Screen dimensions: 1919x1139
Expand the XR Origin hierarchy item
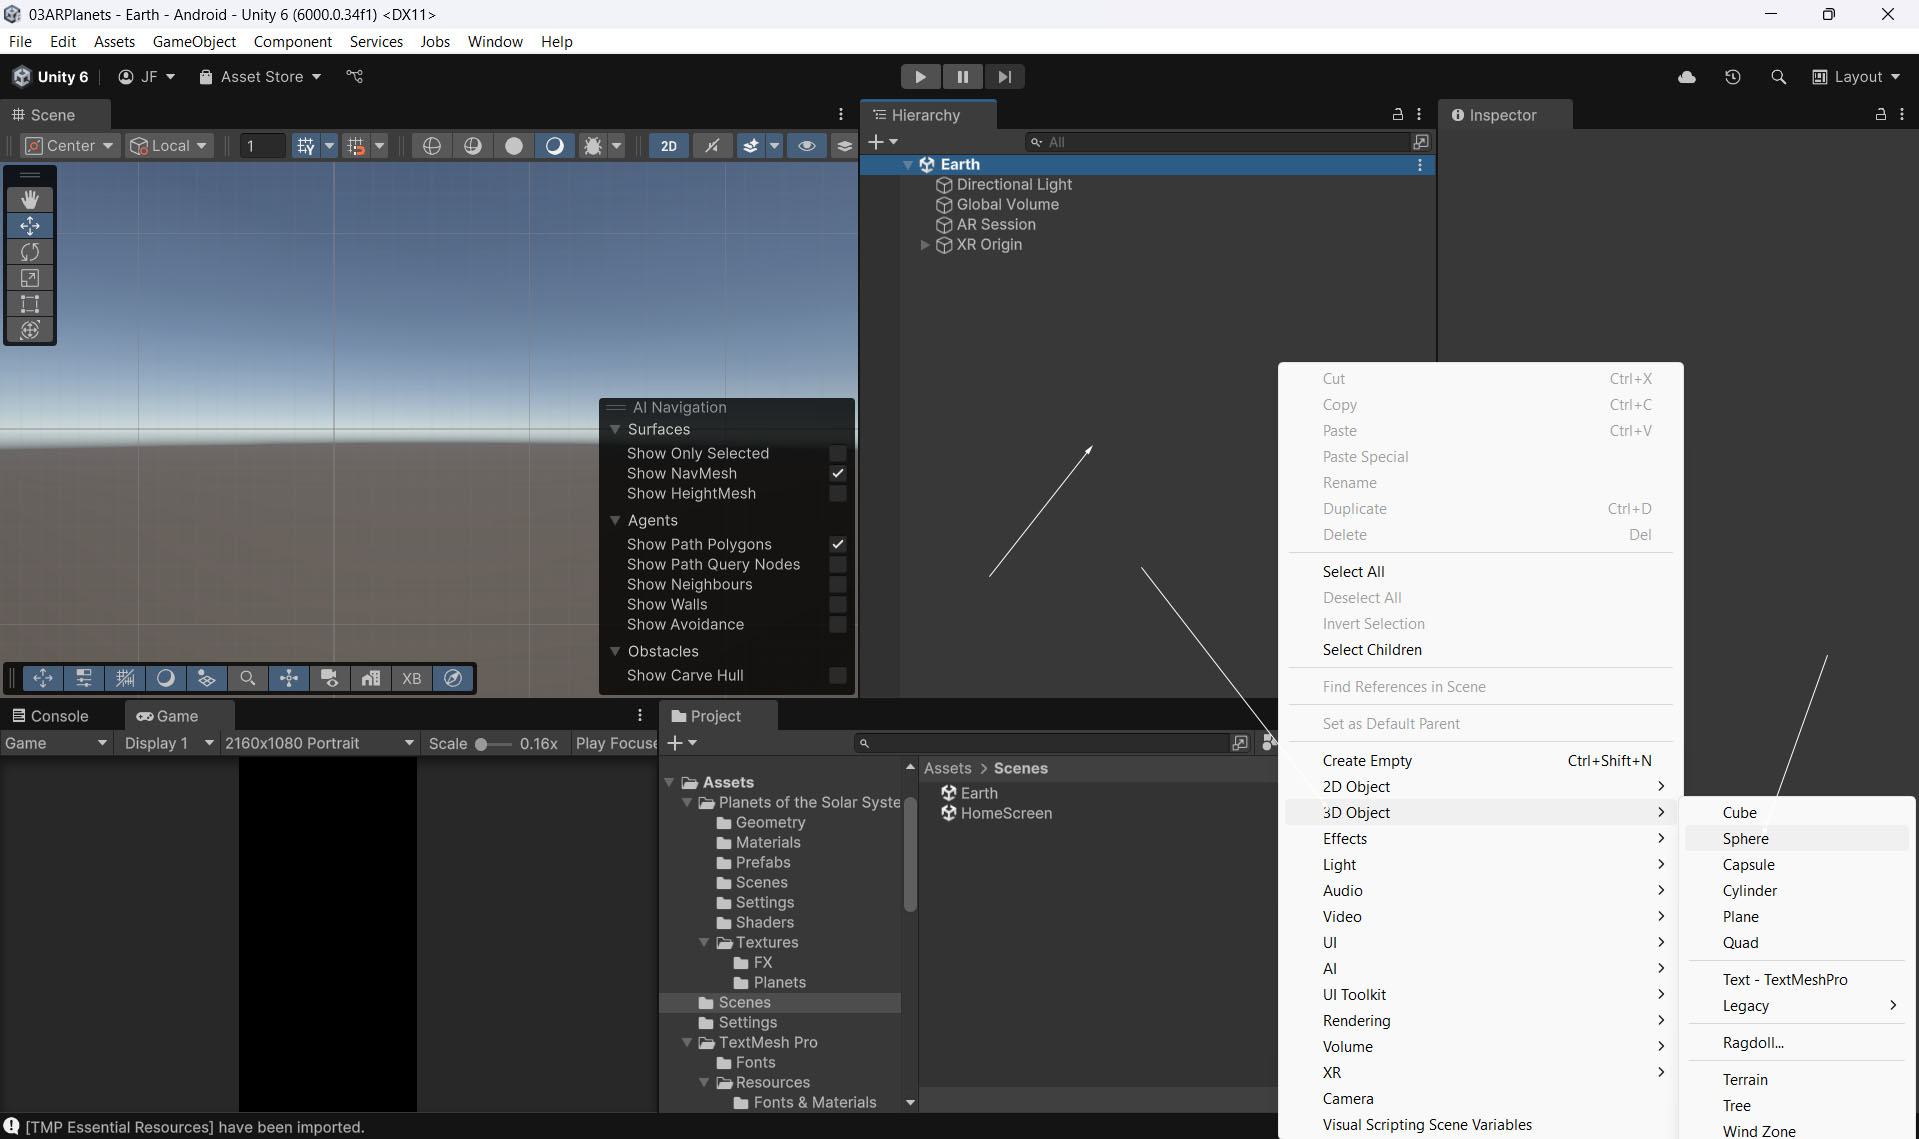point(925,245)
